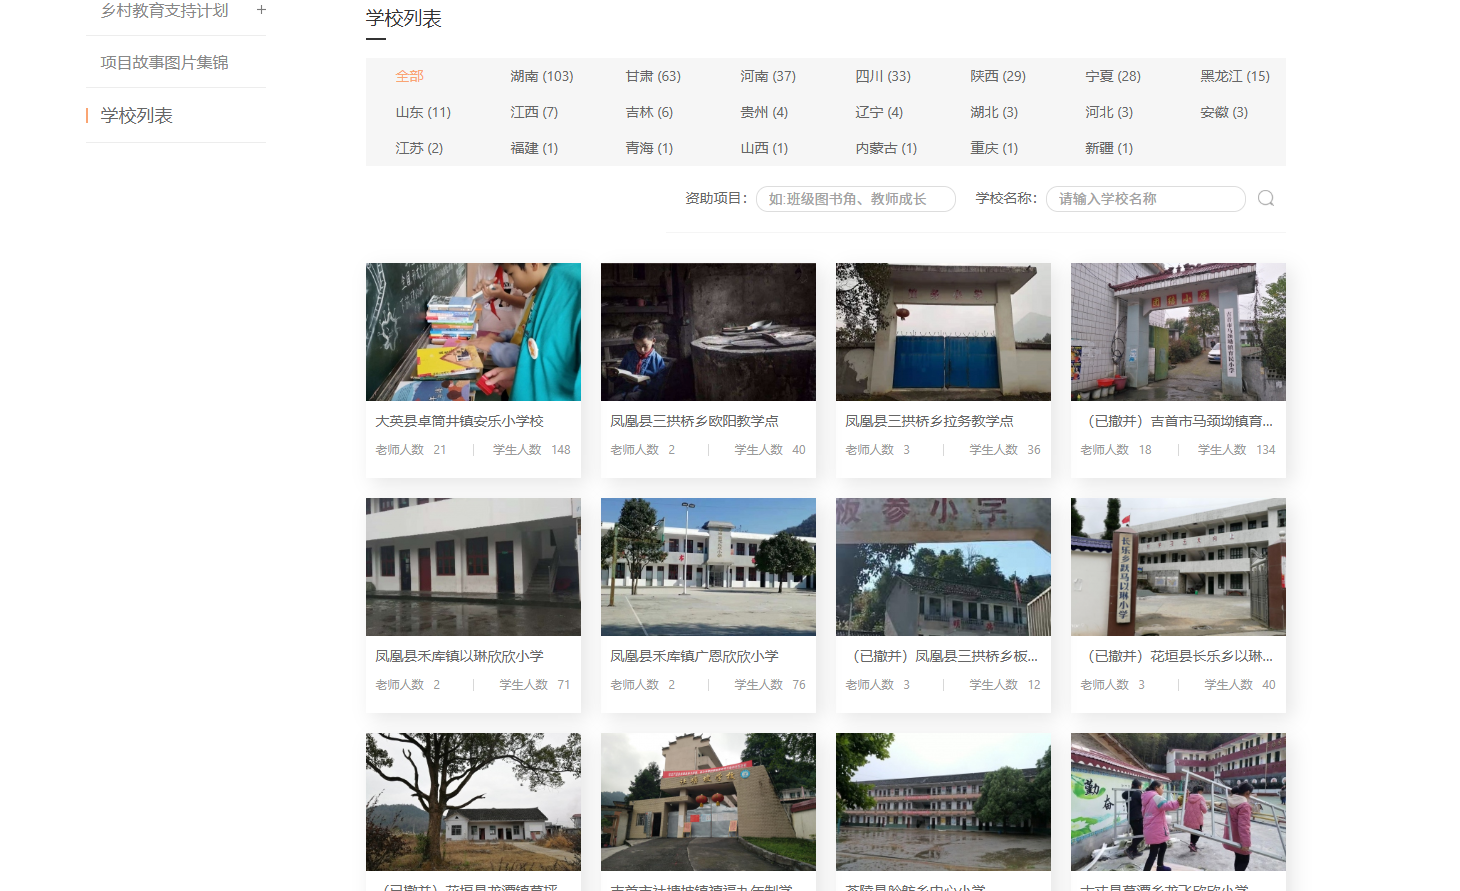The height and width of the screenshot is (891, 1460).
Task: Filter schools by 湖南 (103)
Action: [x=541, y=76]
